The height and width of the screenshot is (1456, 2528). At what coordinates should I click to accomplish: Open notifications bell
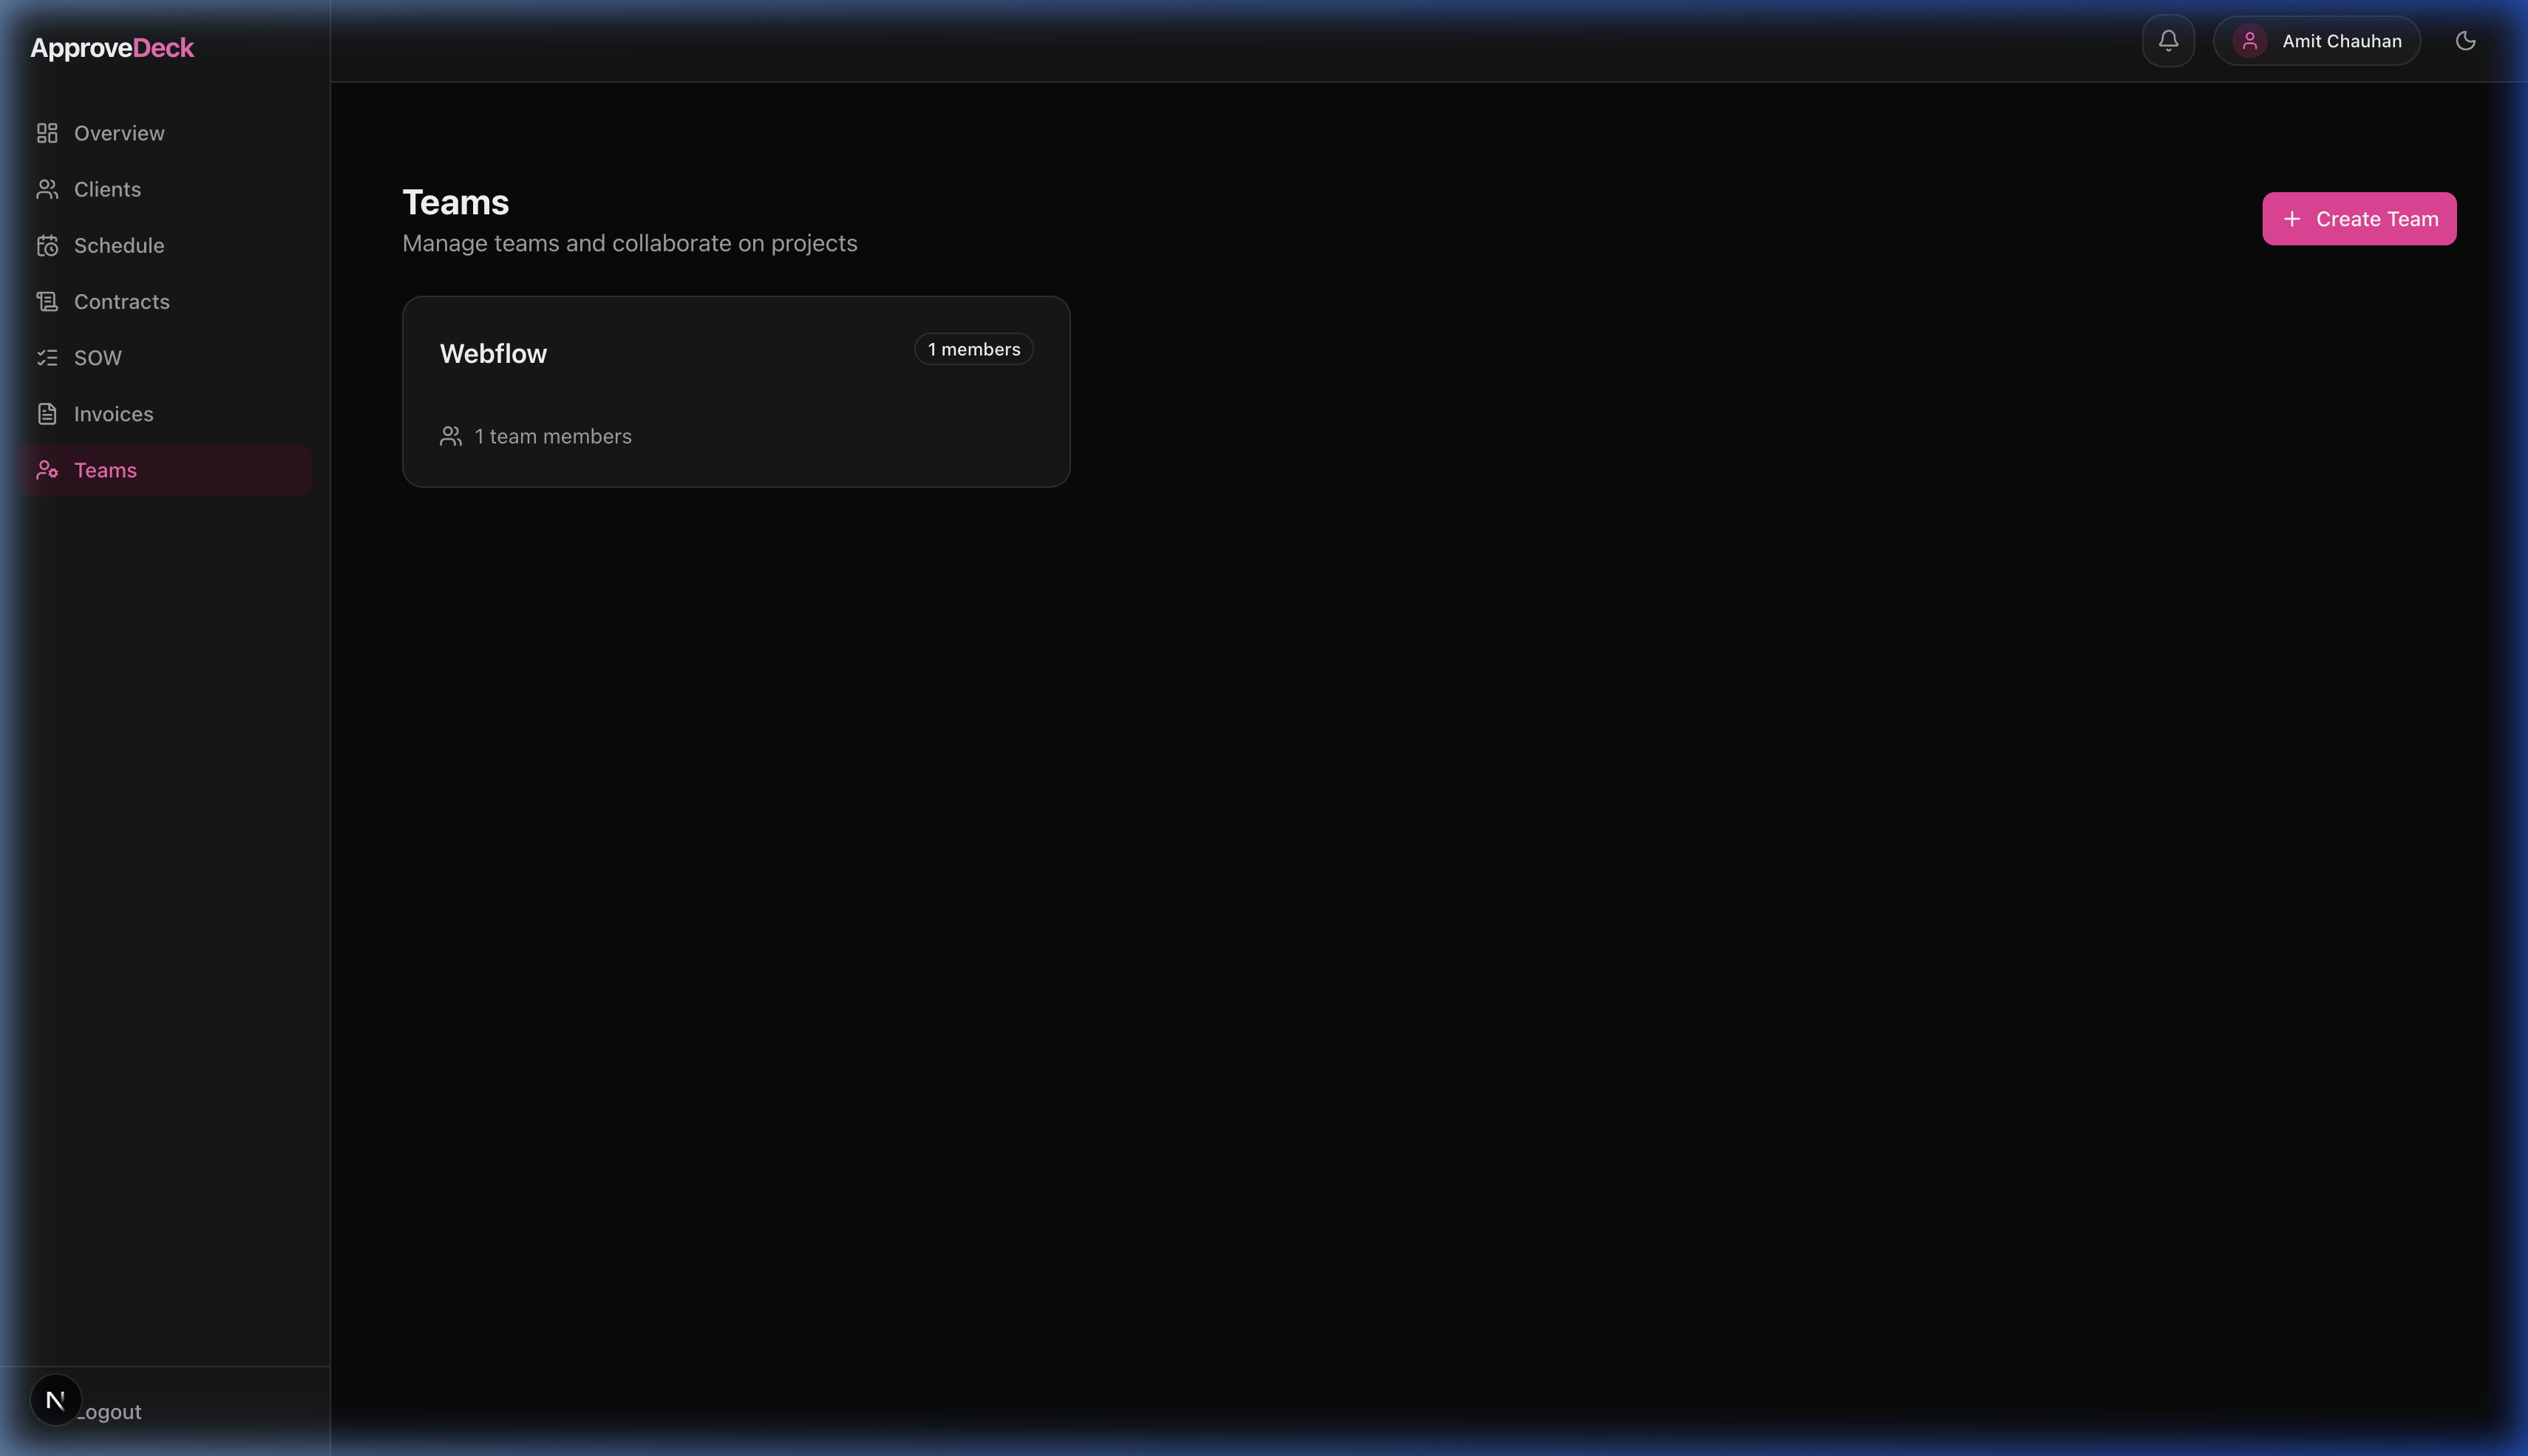tap(2168, 41)
